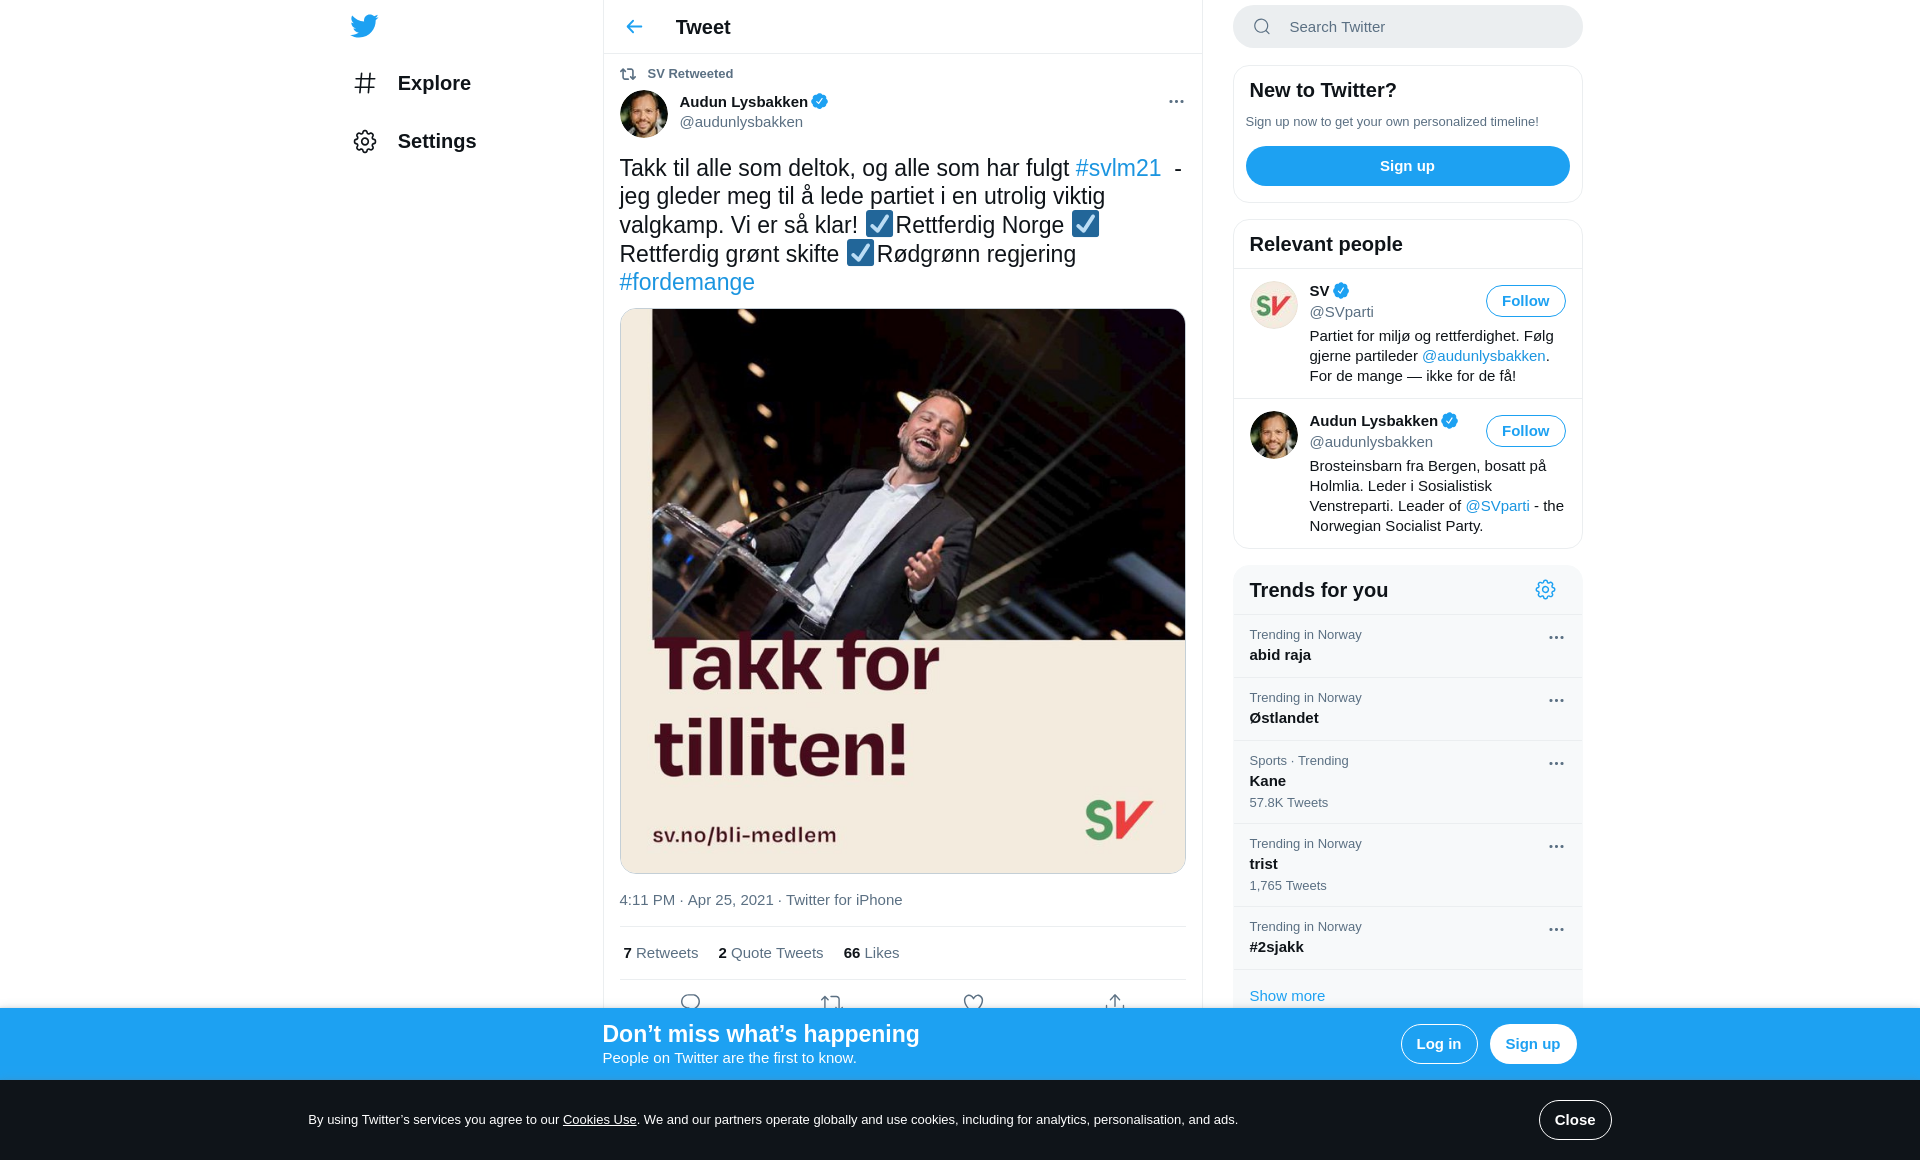This screenshot has height=1160, width=1920.
Task: Open tweet's more options ellipsis
Action: [1176, 101]
